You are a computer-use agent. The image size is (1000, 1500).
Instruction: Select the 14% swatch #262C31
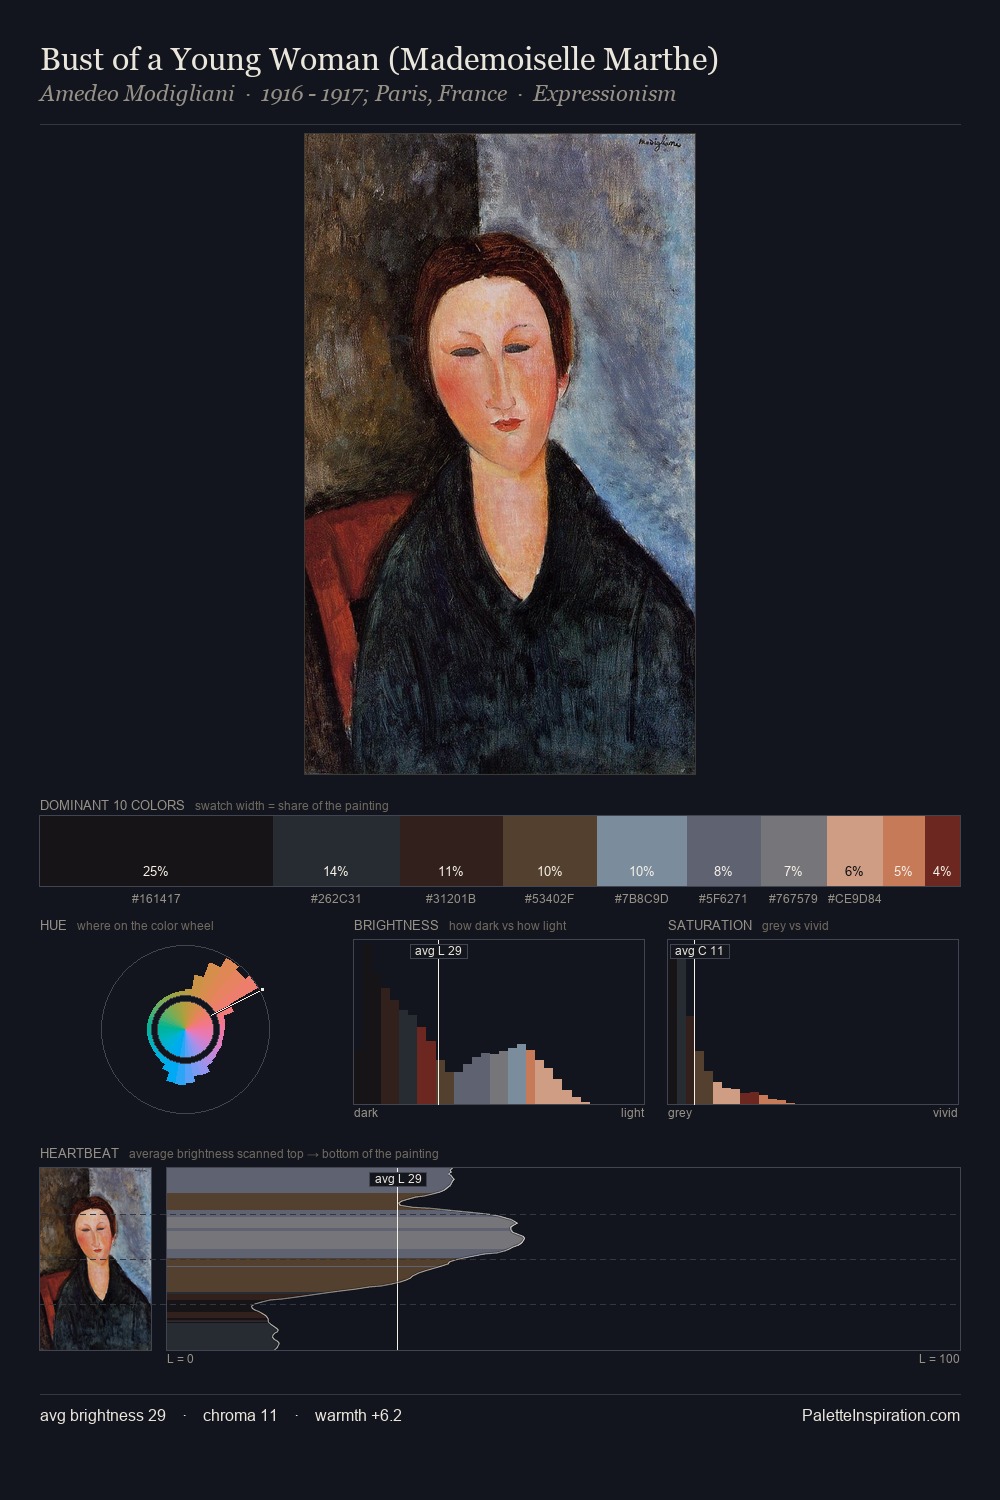336,851
